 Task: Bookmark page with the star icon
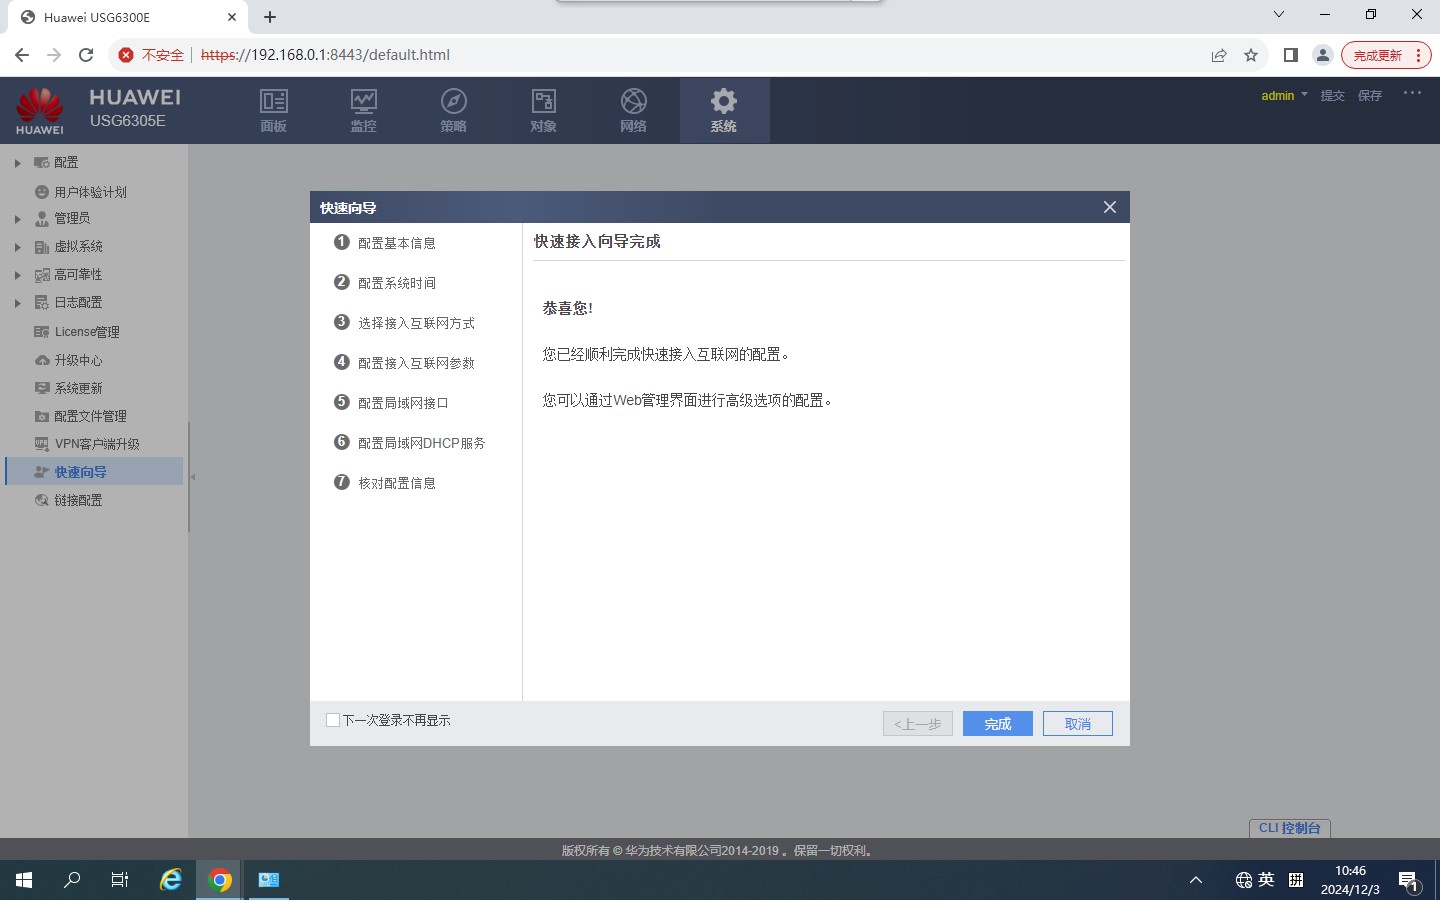click(x=1250, y=55)
